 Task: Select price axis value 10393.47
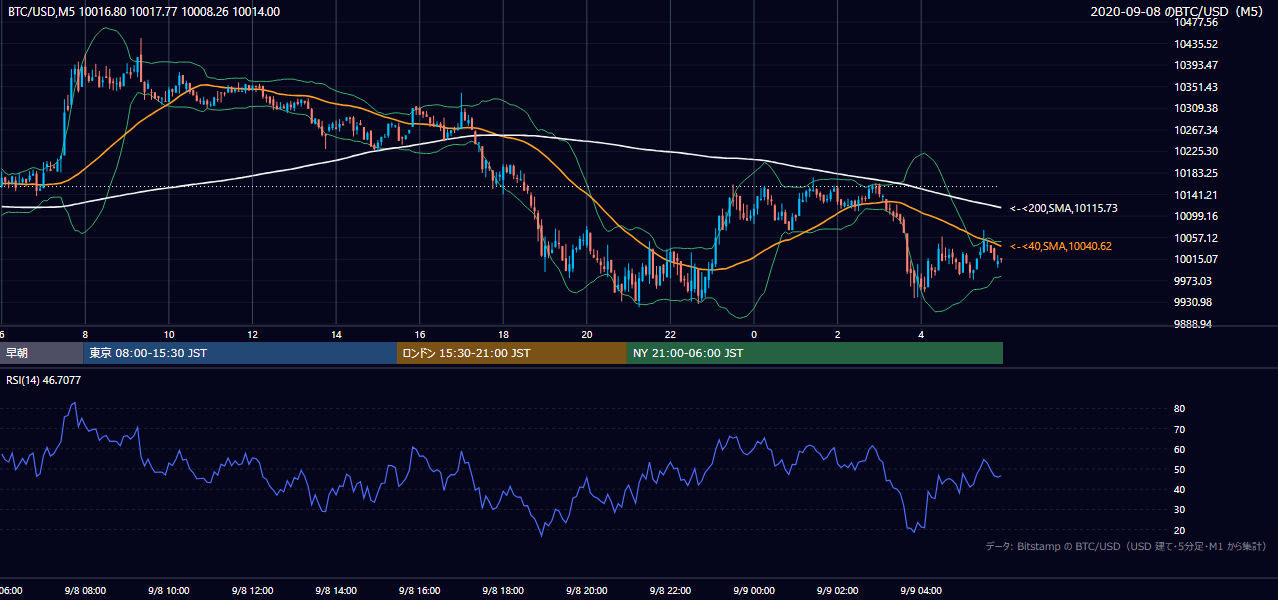pyautogui.click(x=1195, y=65)
